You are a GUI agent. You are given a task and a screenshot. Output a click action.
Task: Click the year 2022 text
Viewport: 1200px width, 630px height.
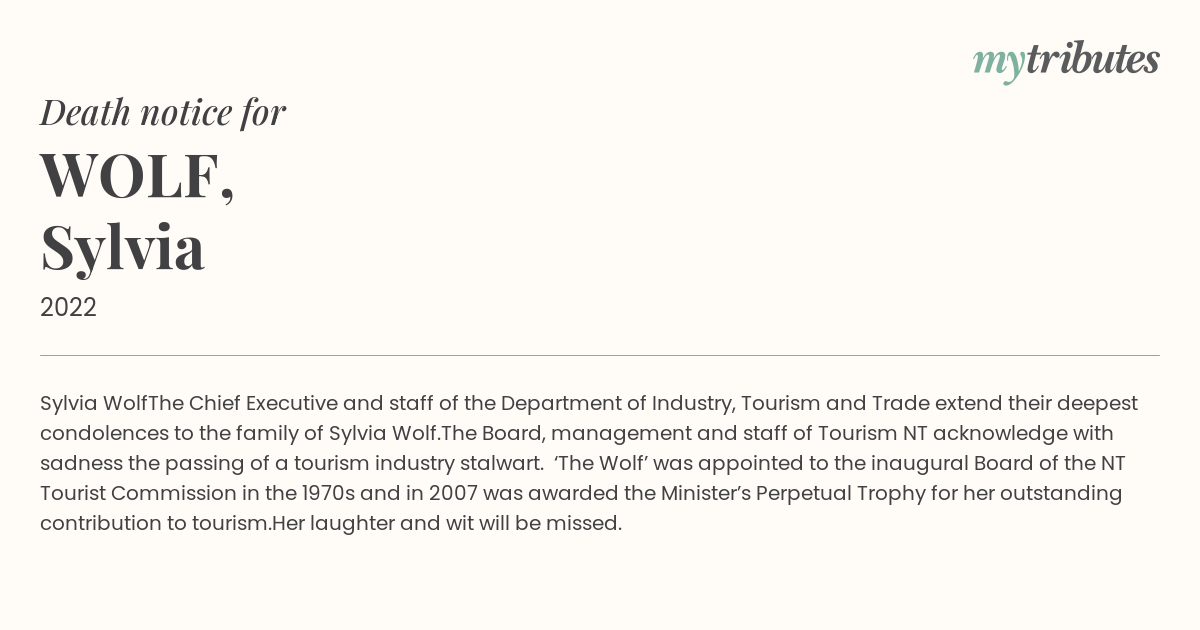click(x=68, y=308)
